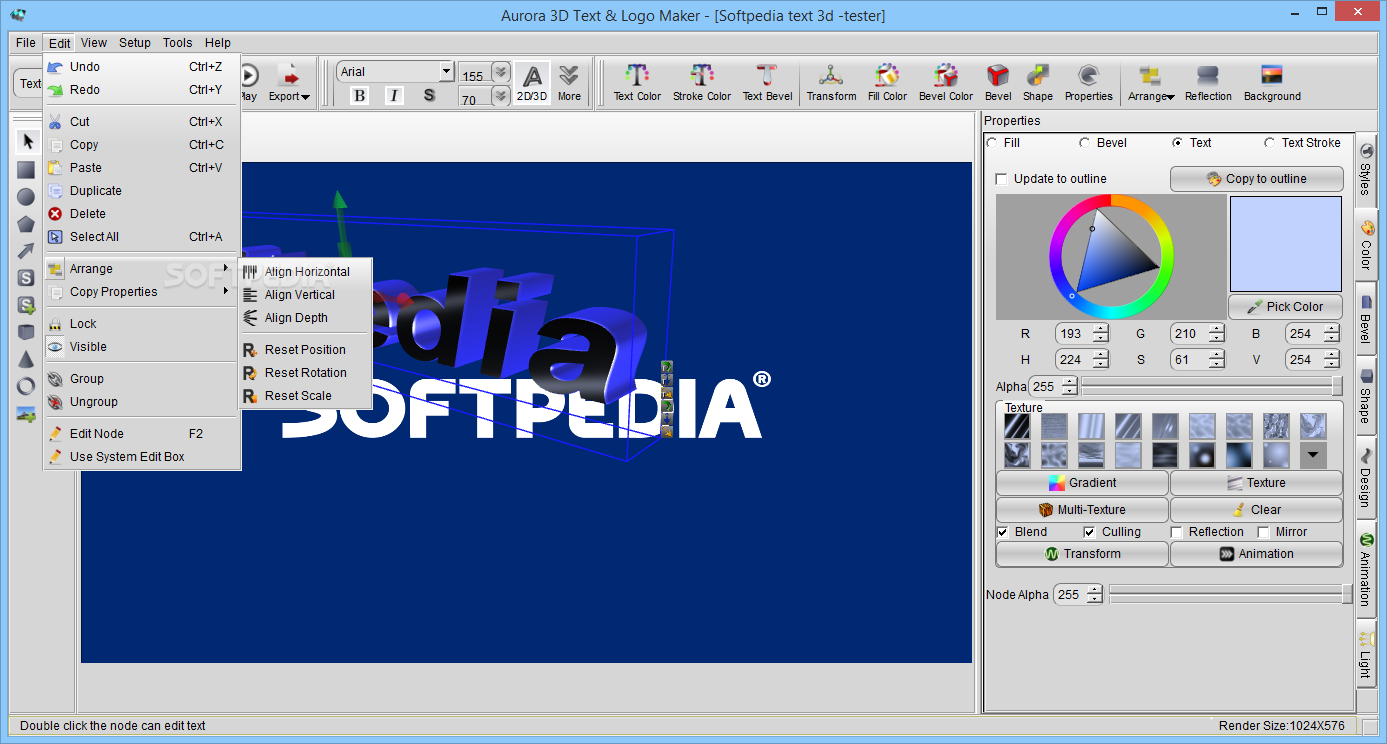Select the Text radio button
The image size is (1387, 744).
click(1177, 143)
